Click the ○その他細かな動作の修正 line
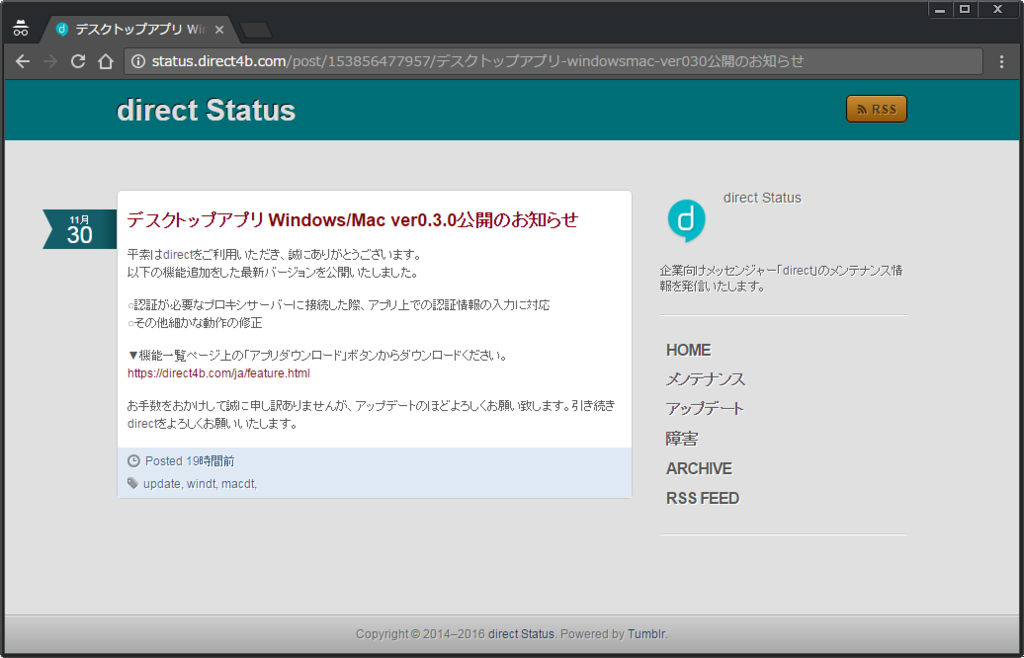The image size is (1024, 658). click(195, 322)
